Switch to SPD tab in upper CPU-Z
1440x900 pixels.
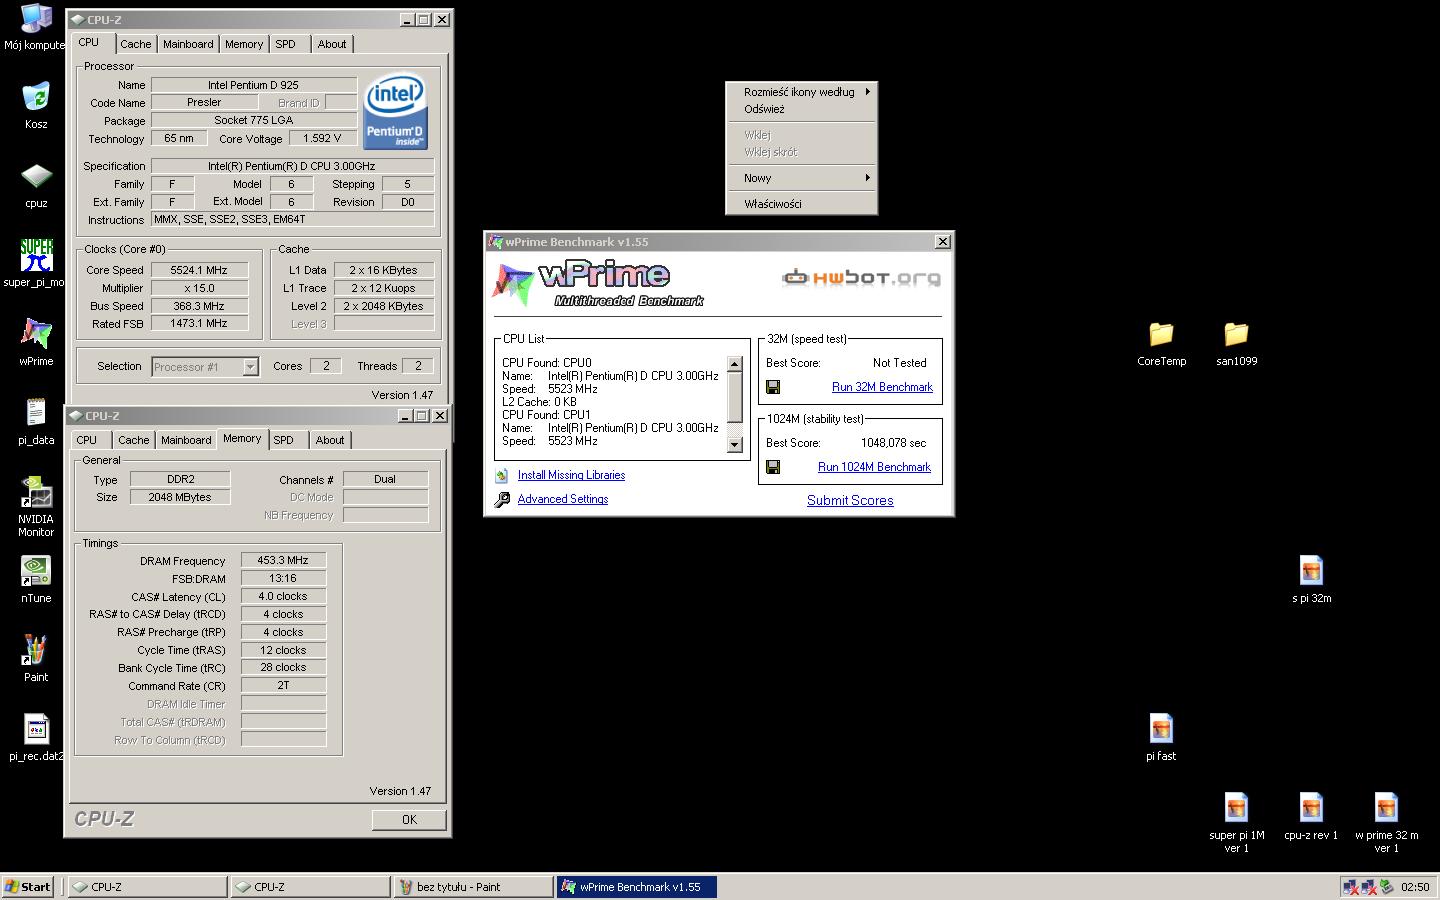(x=286, y=44)
